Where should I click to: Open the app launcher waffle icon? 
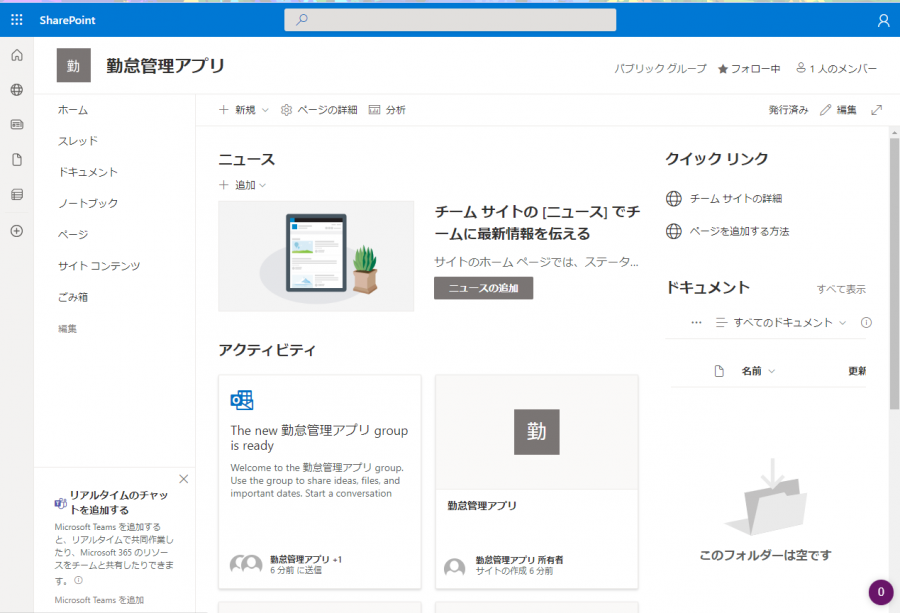point(16,20)
